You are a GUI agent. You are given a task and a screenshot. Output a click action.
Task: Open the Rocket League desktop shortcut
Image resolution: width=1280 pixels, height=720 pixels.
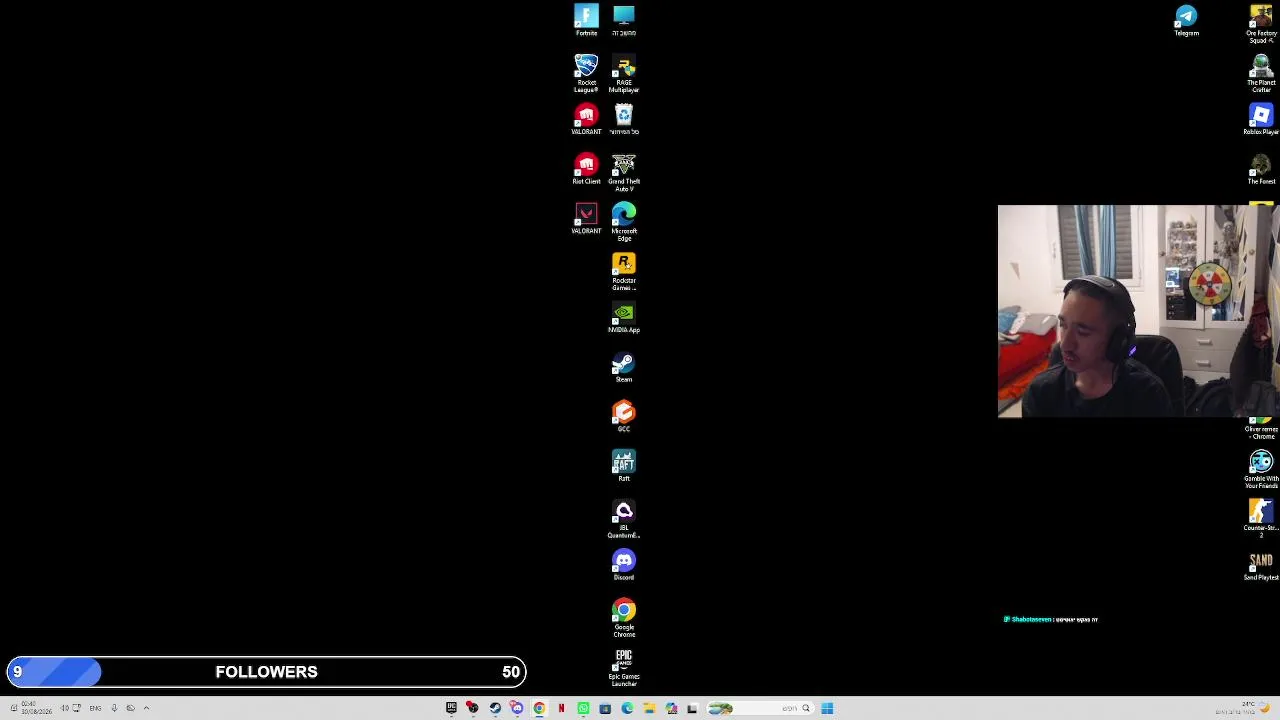pos(586,74)
